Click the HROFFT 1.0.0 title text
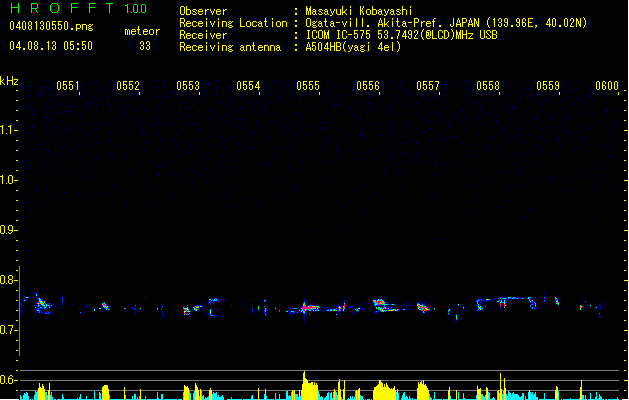 78,8
